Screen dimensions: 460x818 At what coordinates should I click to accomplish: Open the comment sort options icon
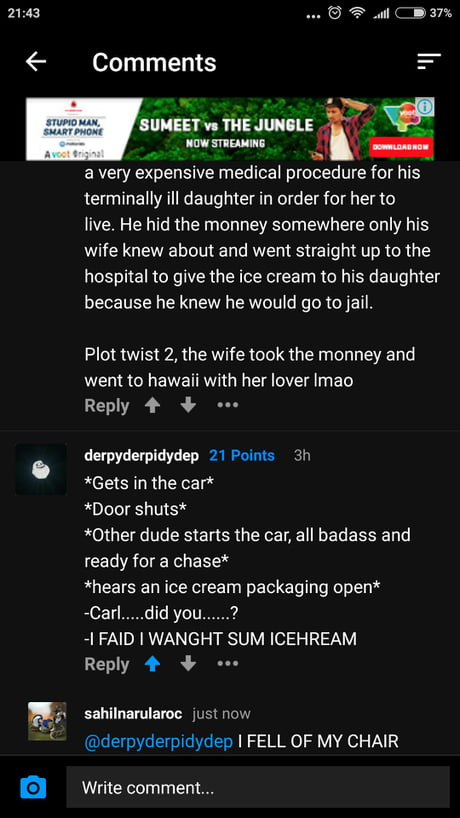429,62
